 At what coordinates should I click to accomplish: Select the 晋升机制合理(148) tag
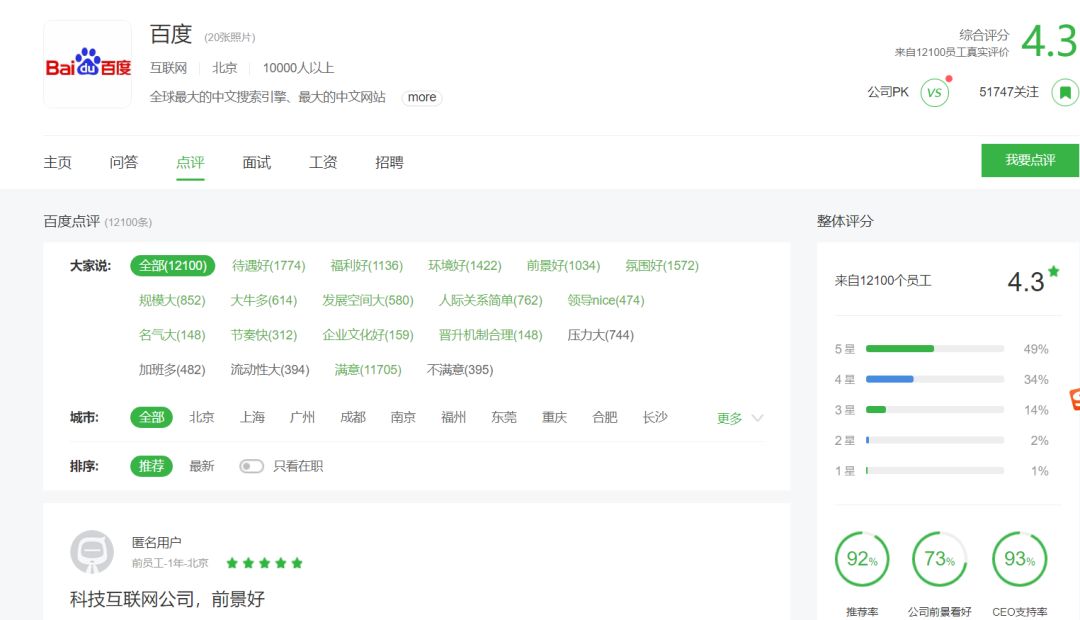pos(490,335)
